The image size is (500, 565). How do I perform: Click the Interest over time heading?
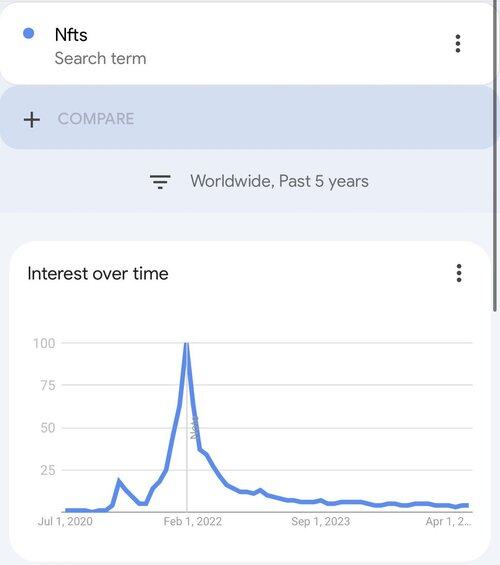[98, 273]
